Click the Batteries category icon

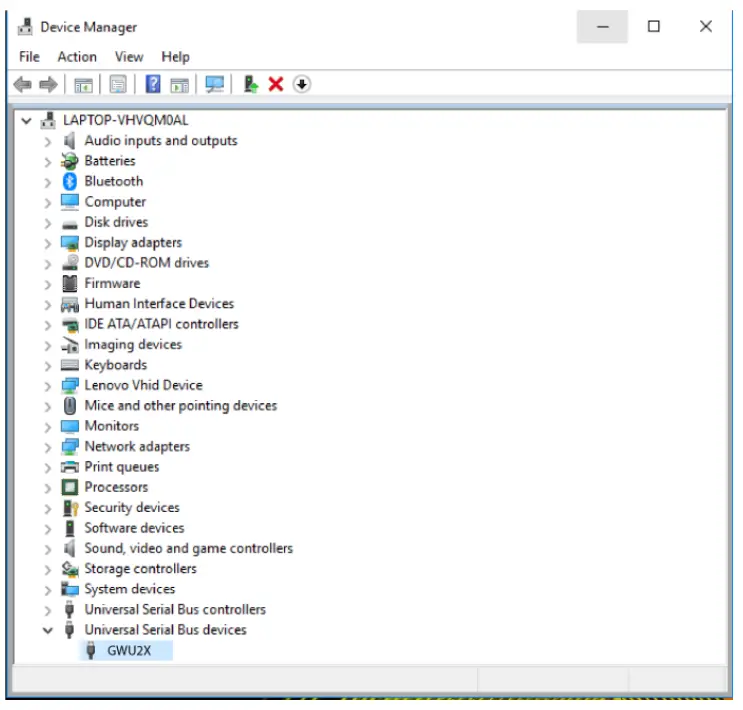click(70, 161)
